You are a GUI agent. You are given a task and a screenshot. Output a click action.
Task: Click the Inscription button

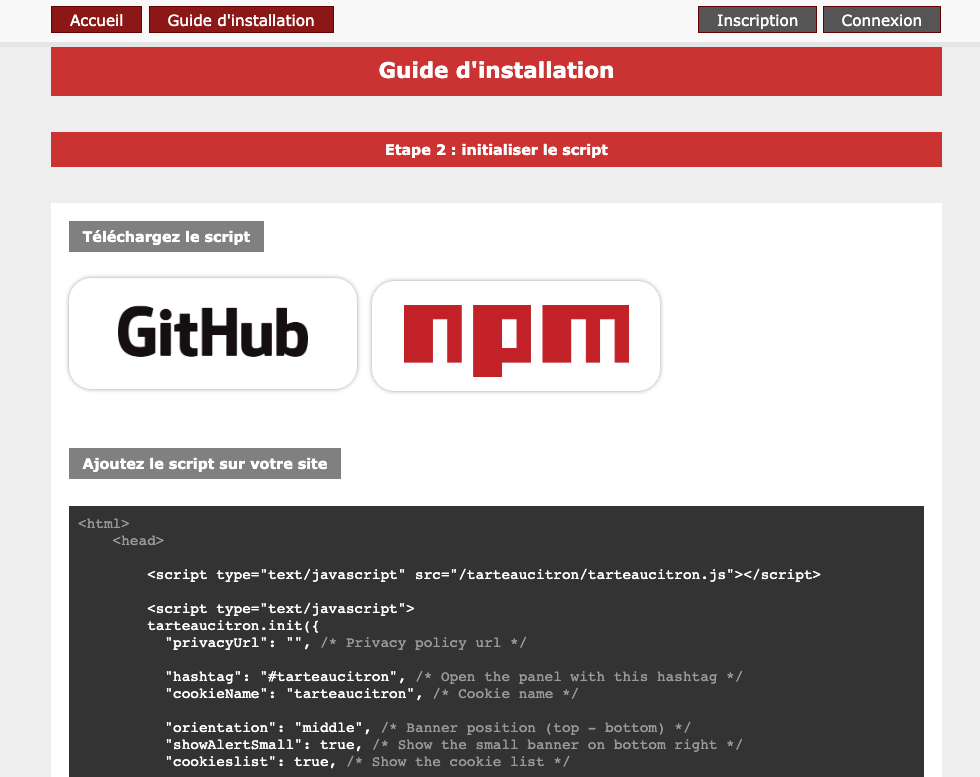coord(757,19)
